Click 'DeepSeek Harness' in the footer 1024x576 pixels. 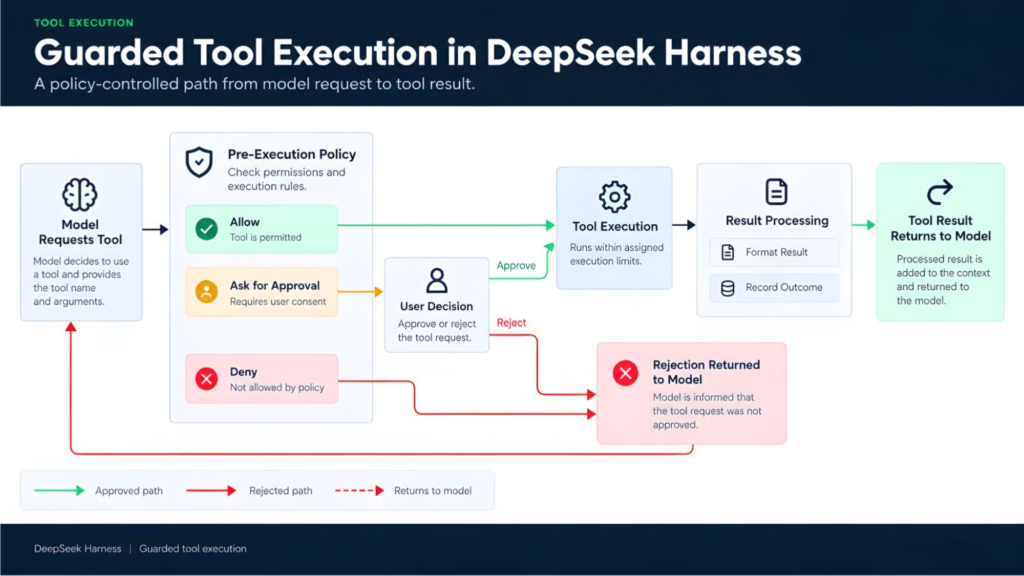point(78,549)
